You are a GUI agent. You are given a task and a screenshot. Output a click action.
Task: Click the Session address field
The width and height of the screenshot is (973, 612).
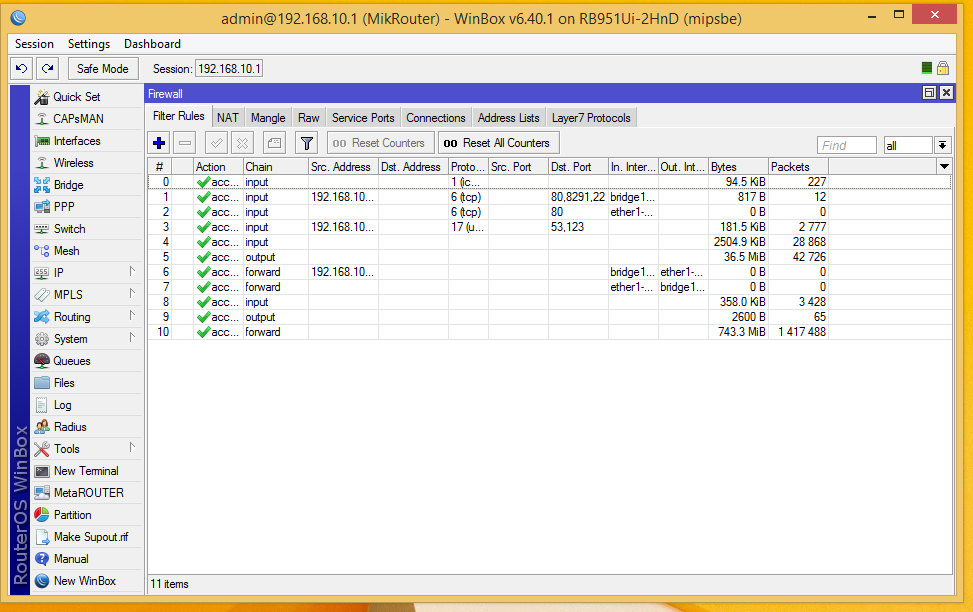[229, 69]
